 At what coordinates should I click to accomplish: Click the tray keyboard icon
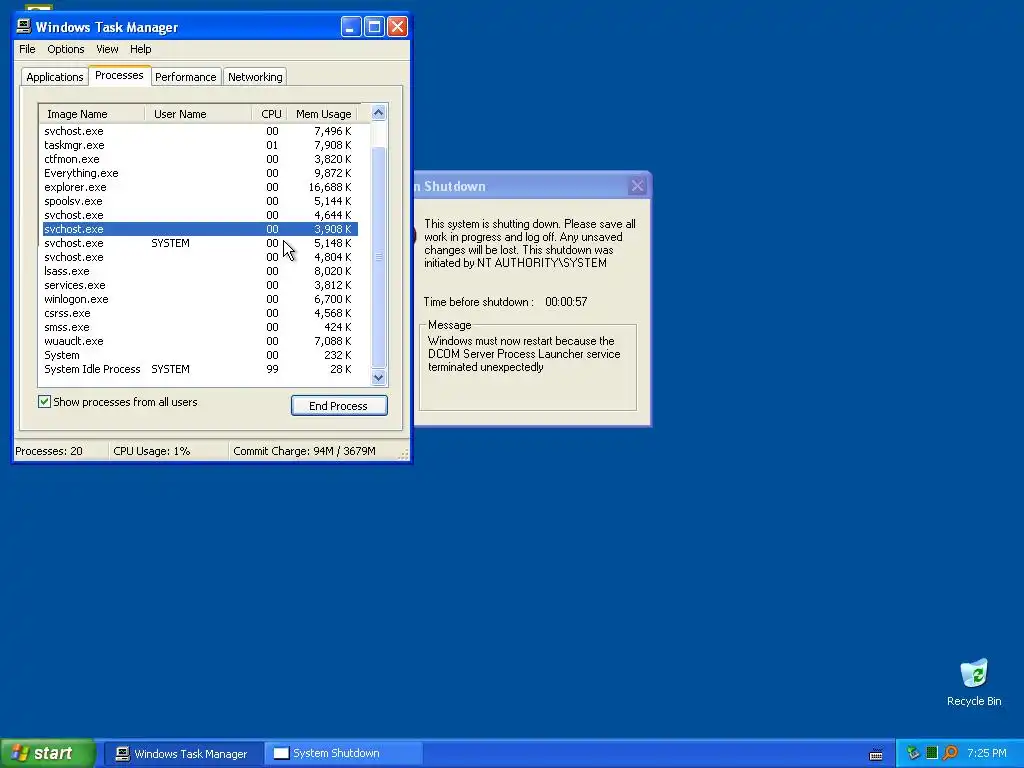pos(876,755)
